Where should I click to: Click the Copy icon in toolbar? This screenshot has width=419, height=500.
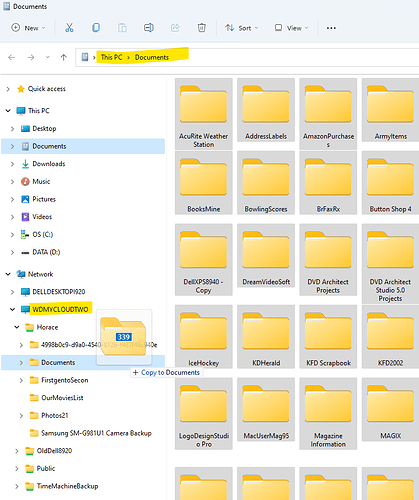[x=96, y=28]
